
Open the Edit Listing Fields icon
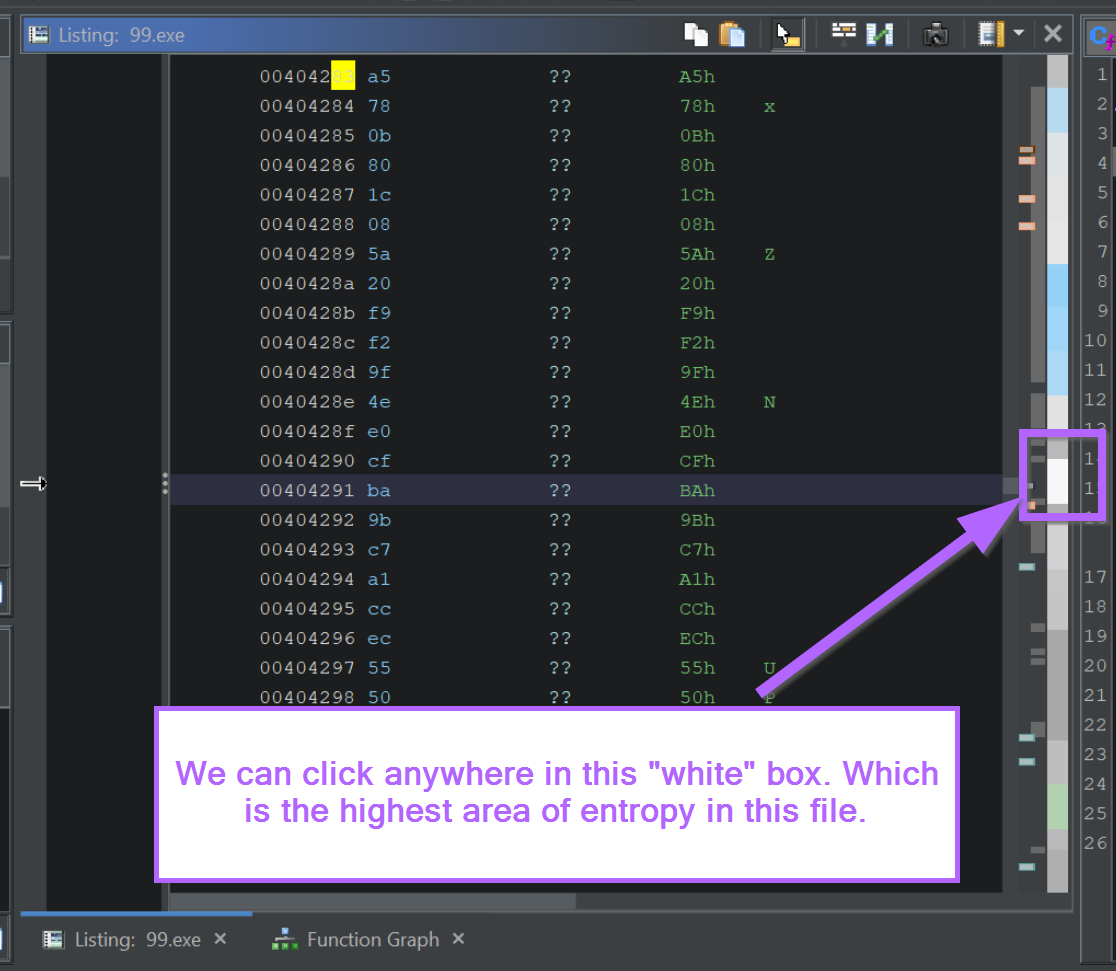pos(844,34)
